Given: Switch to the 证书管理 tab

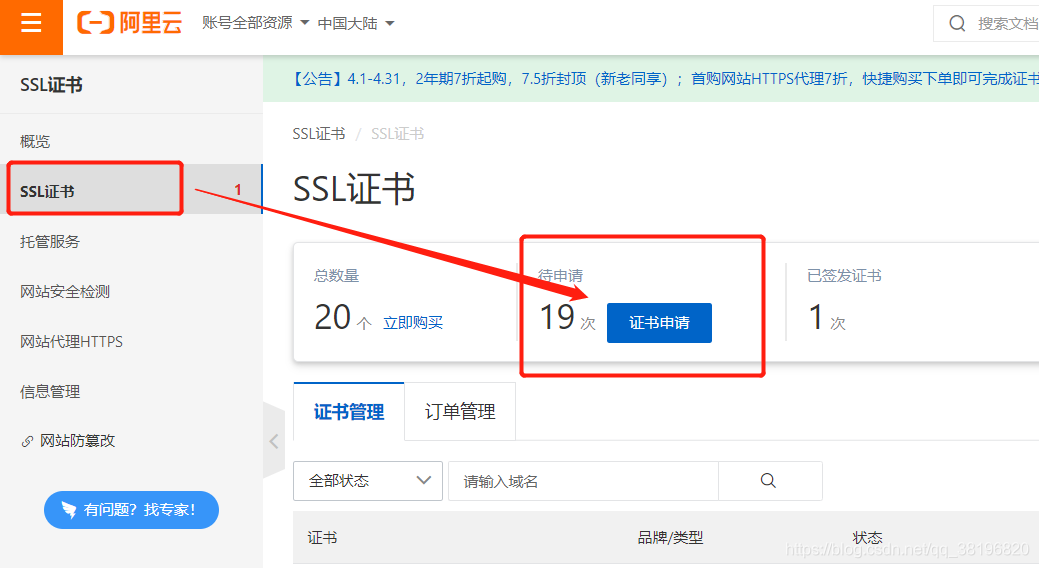Looking at the screenshot, I should 349,412.
